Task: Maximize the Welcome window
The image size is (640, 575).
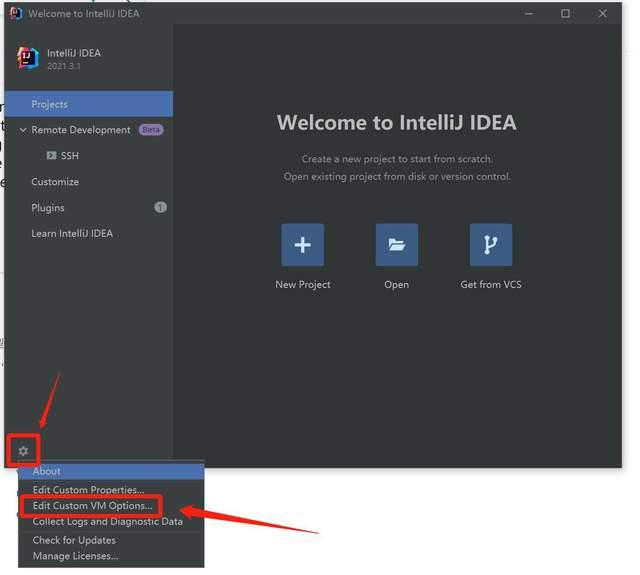Action: click(565, 13)
